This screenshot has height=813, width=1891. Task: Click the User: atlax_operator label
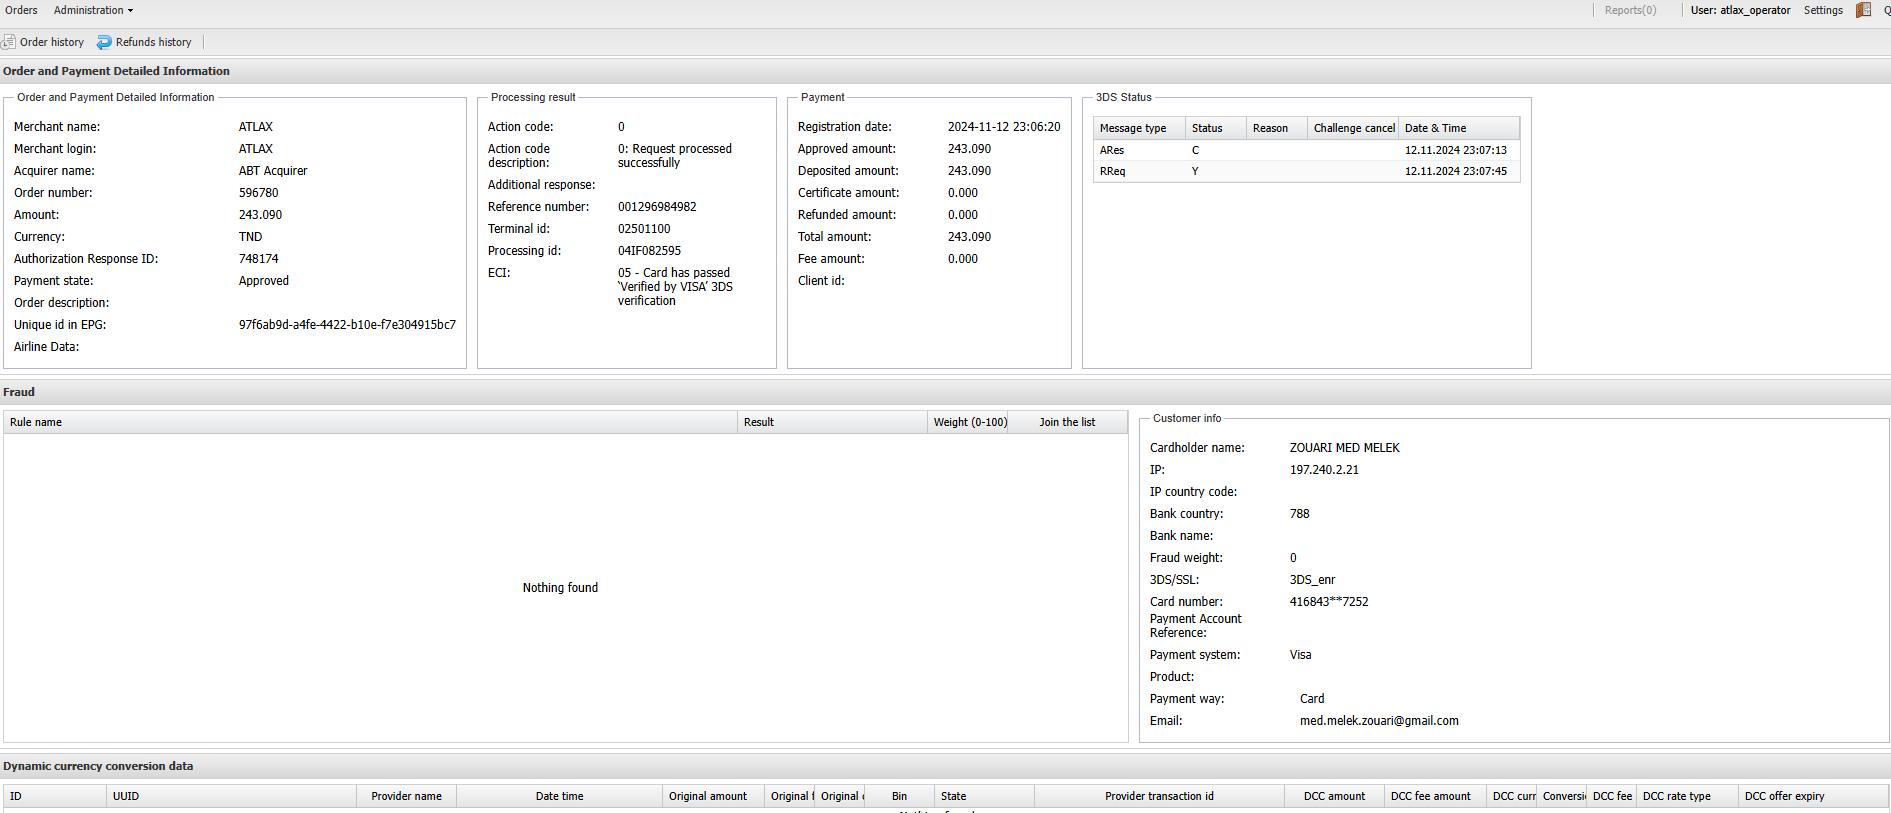tap(1740, 10)
